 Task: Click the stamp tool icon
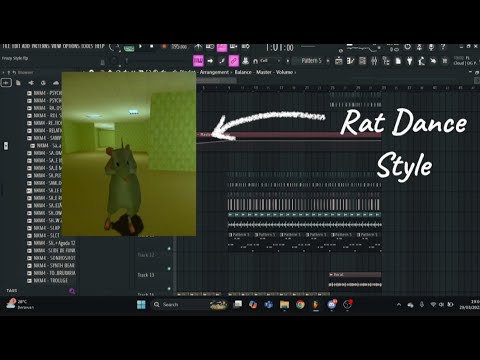click(x=245, y=61)
